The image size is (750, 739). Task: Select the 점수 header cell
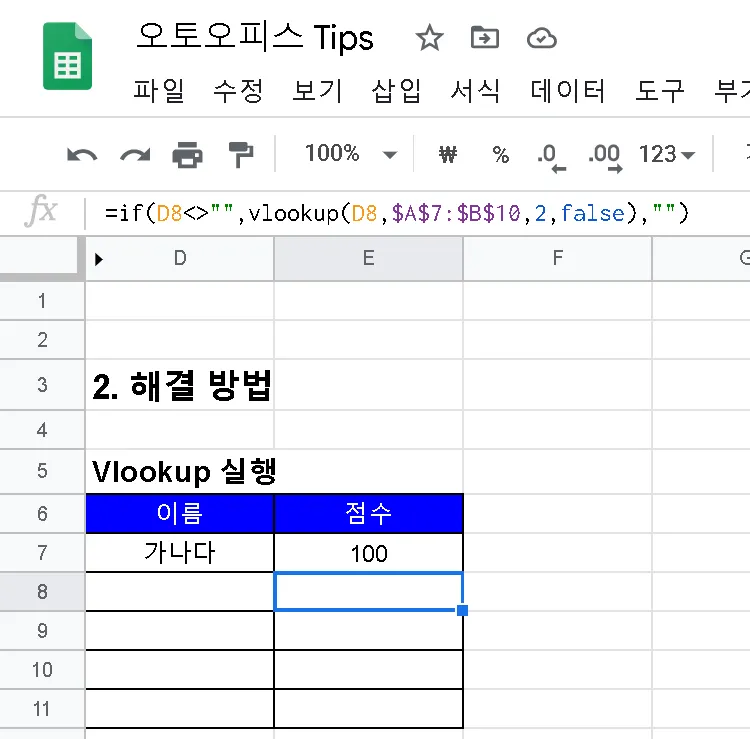pyautogui.click(x=368, y=514)
